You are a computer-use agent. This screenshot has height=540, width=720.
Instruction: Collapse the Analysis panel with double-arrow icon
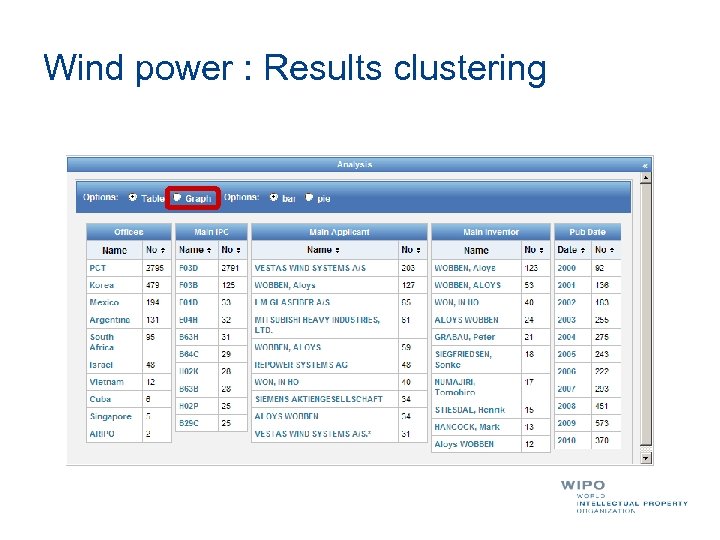(645, 165)
